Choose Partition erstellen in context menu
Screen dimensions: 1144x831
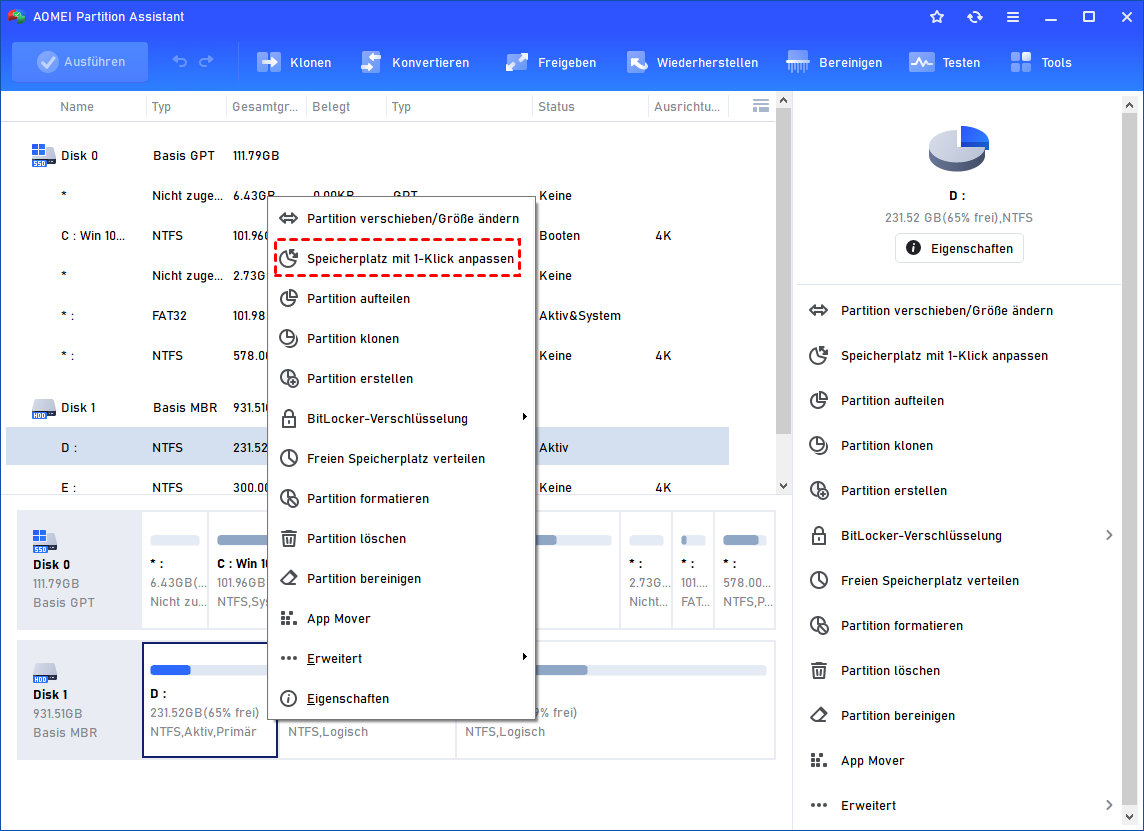pos(401,379)
